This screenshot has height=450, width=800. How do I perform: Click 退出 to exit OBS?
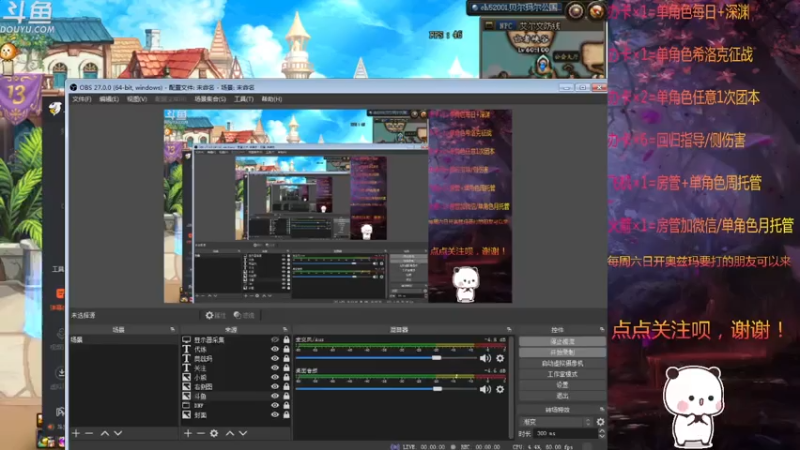(x=562, y=396)
